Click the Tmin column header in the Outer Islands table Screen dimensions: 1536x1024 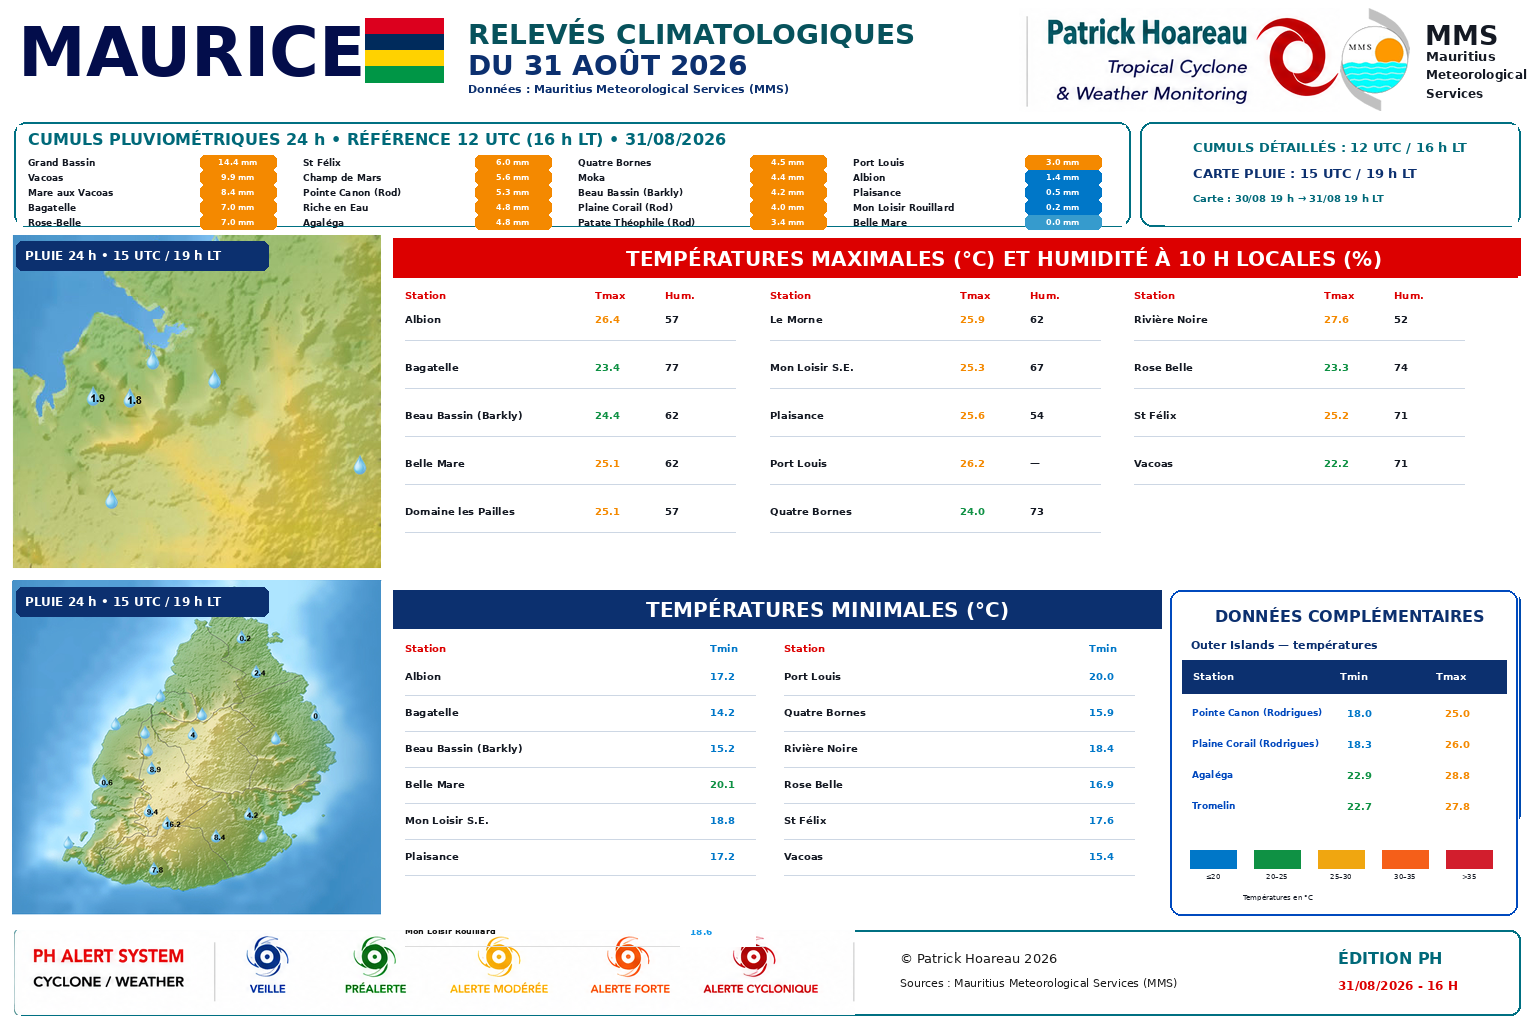tap(1354, 677)
